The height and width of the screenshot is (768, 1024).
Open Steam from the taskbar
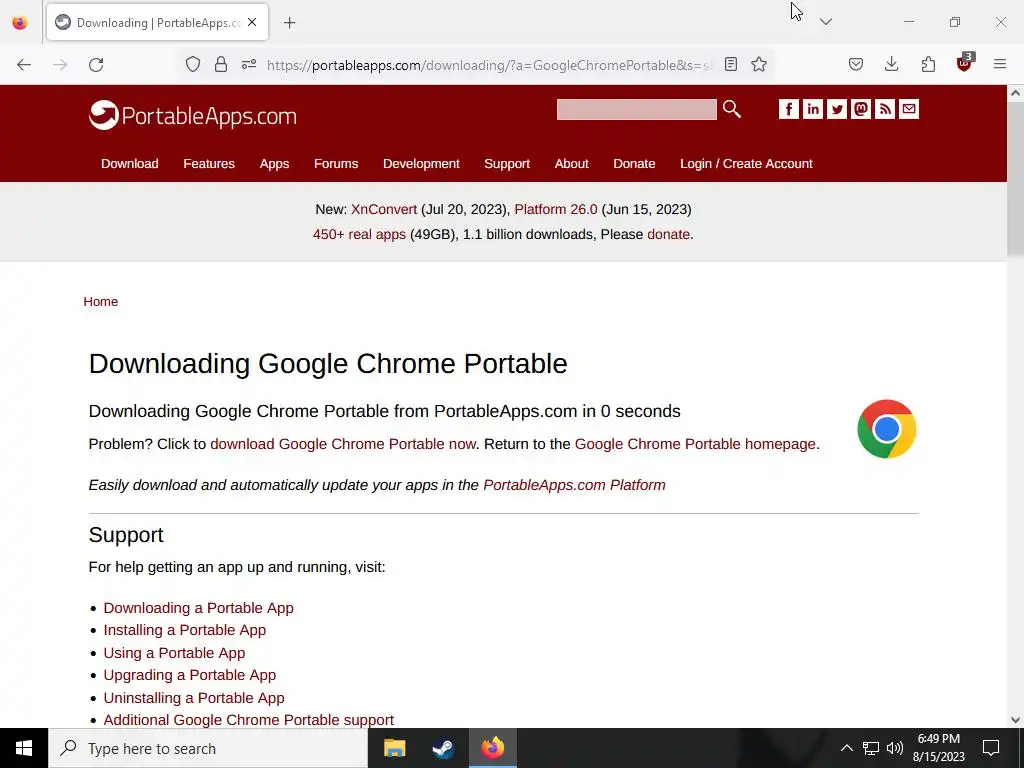coord(443,748)
